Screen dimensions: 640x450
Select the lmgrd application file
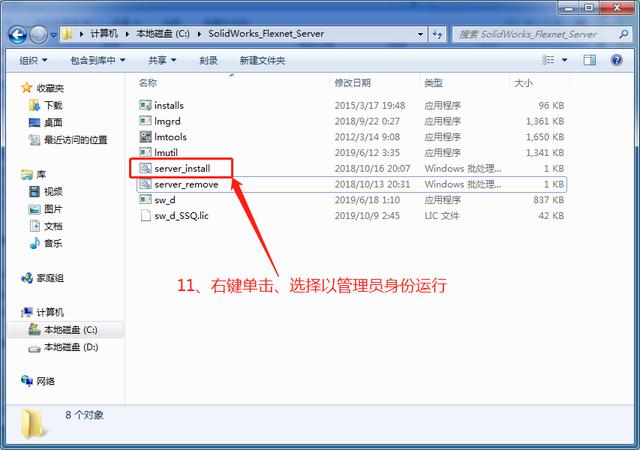tap(167, 121)
